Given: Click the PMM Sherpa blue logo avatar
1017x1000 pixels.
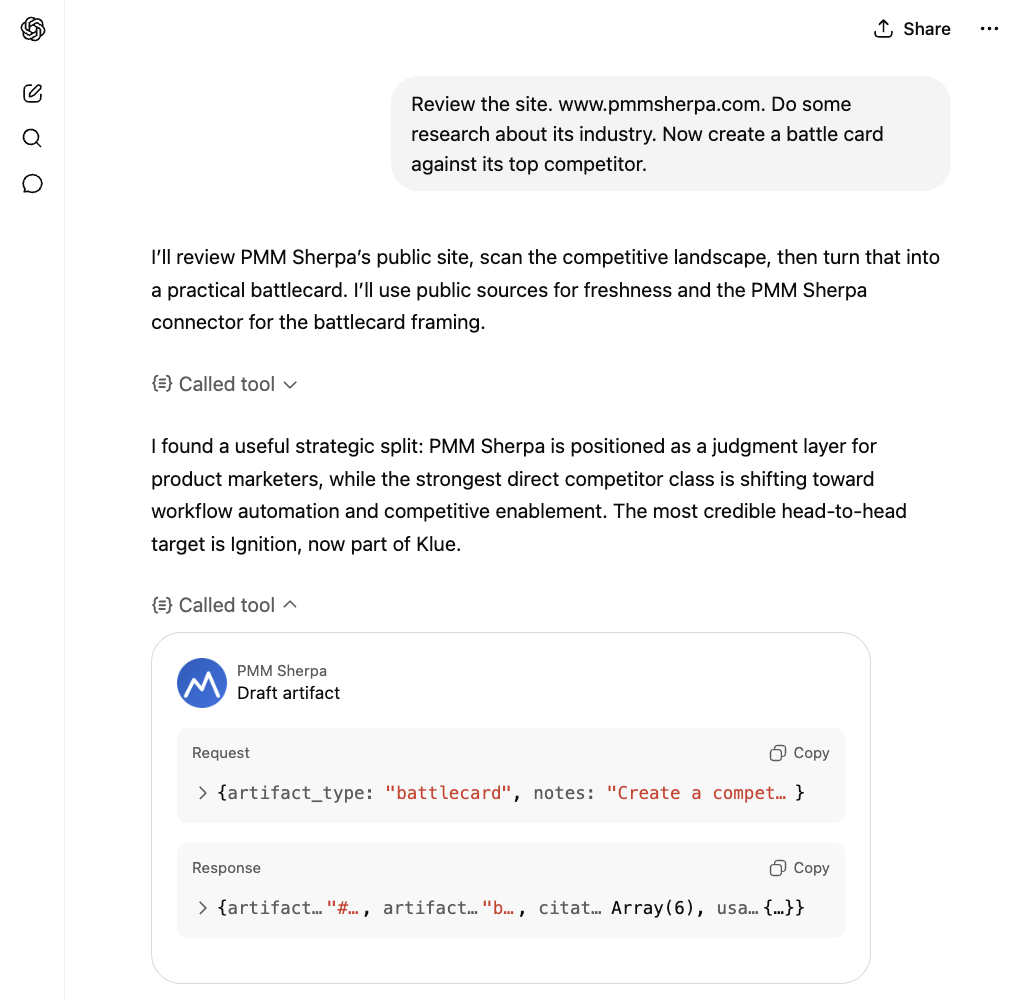Looking at the screenshot, I should pyautogui.click(x=202, y=683).
